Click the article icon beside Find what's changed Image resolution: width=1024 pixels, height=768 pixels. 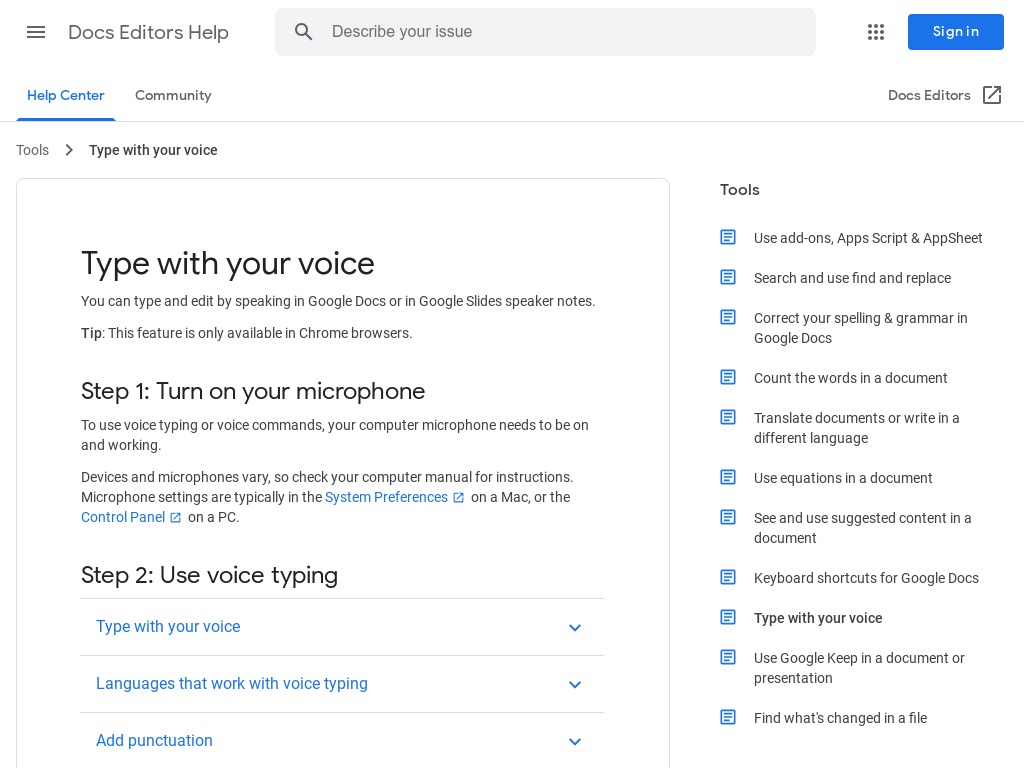click(x=728, y=716)
